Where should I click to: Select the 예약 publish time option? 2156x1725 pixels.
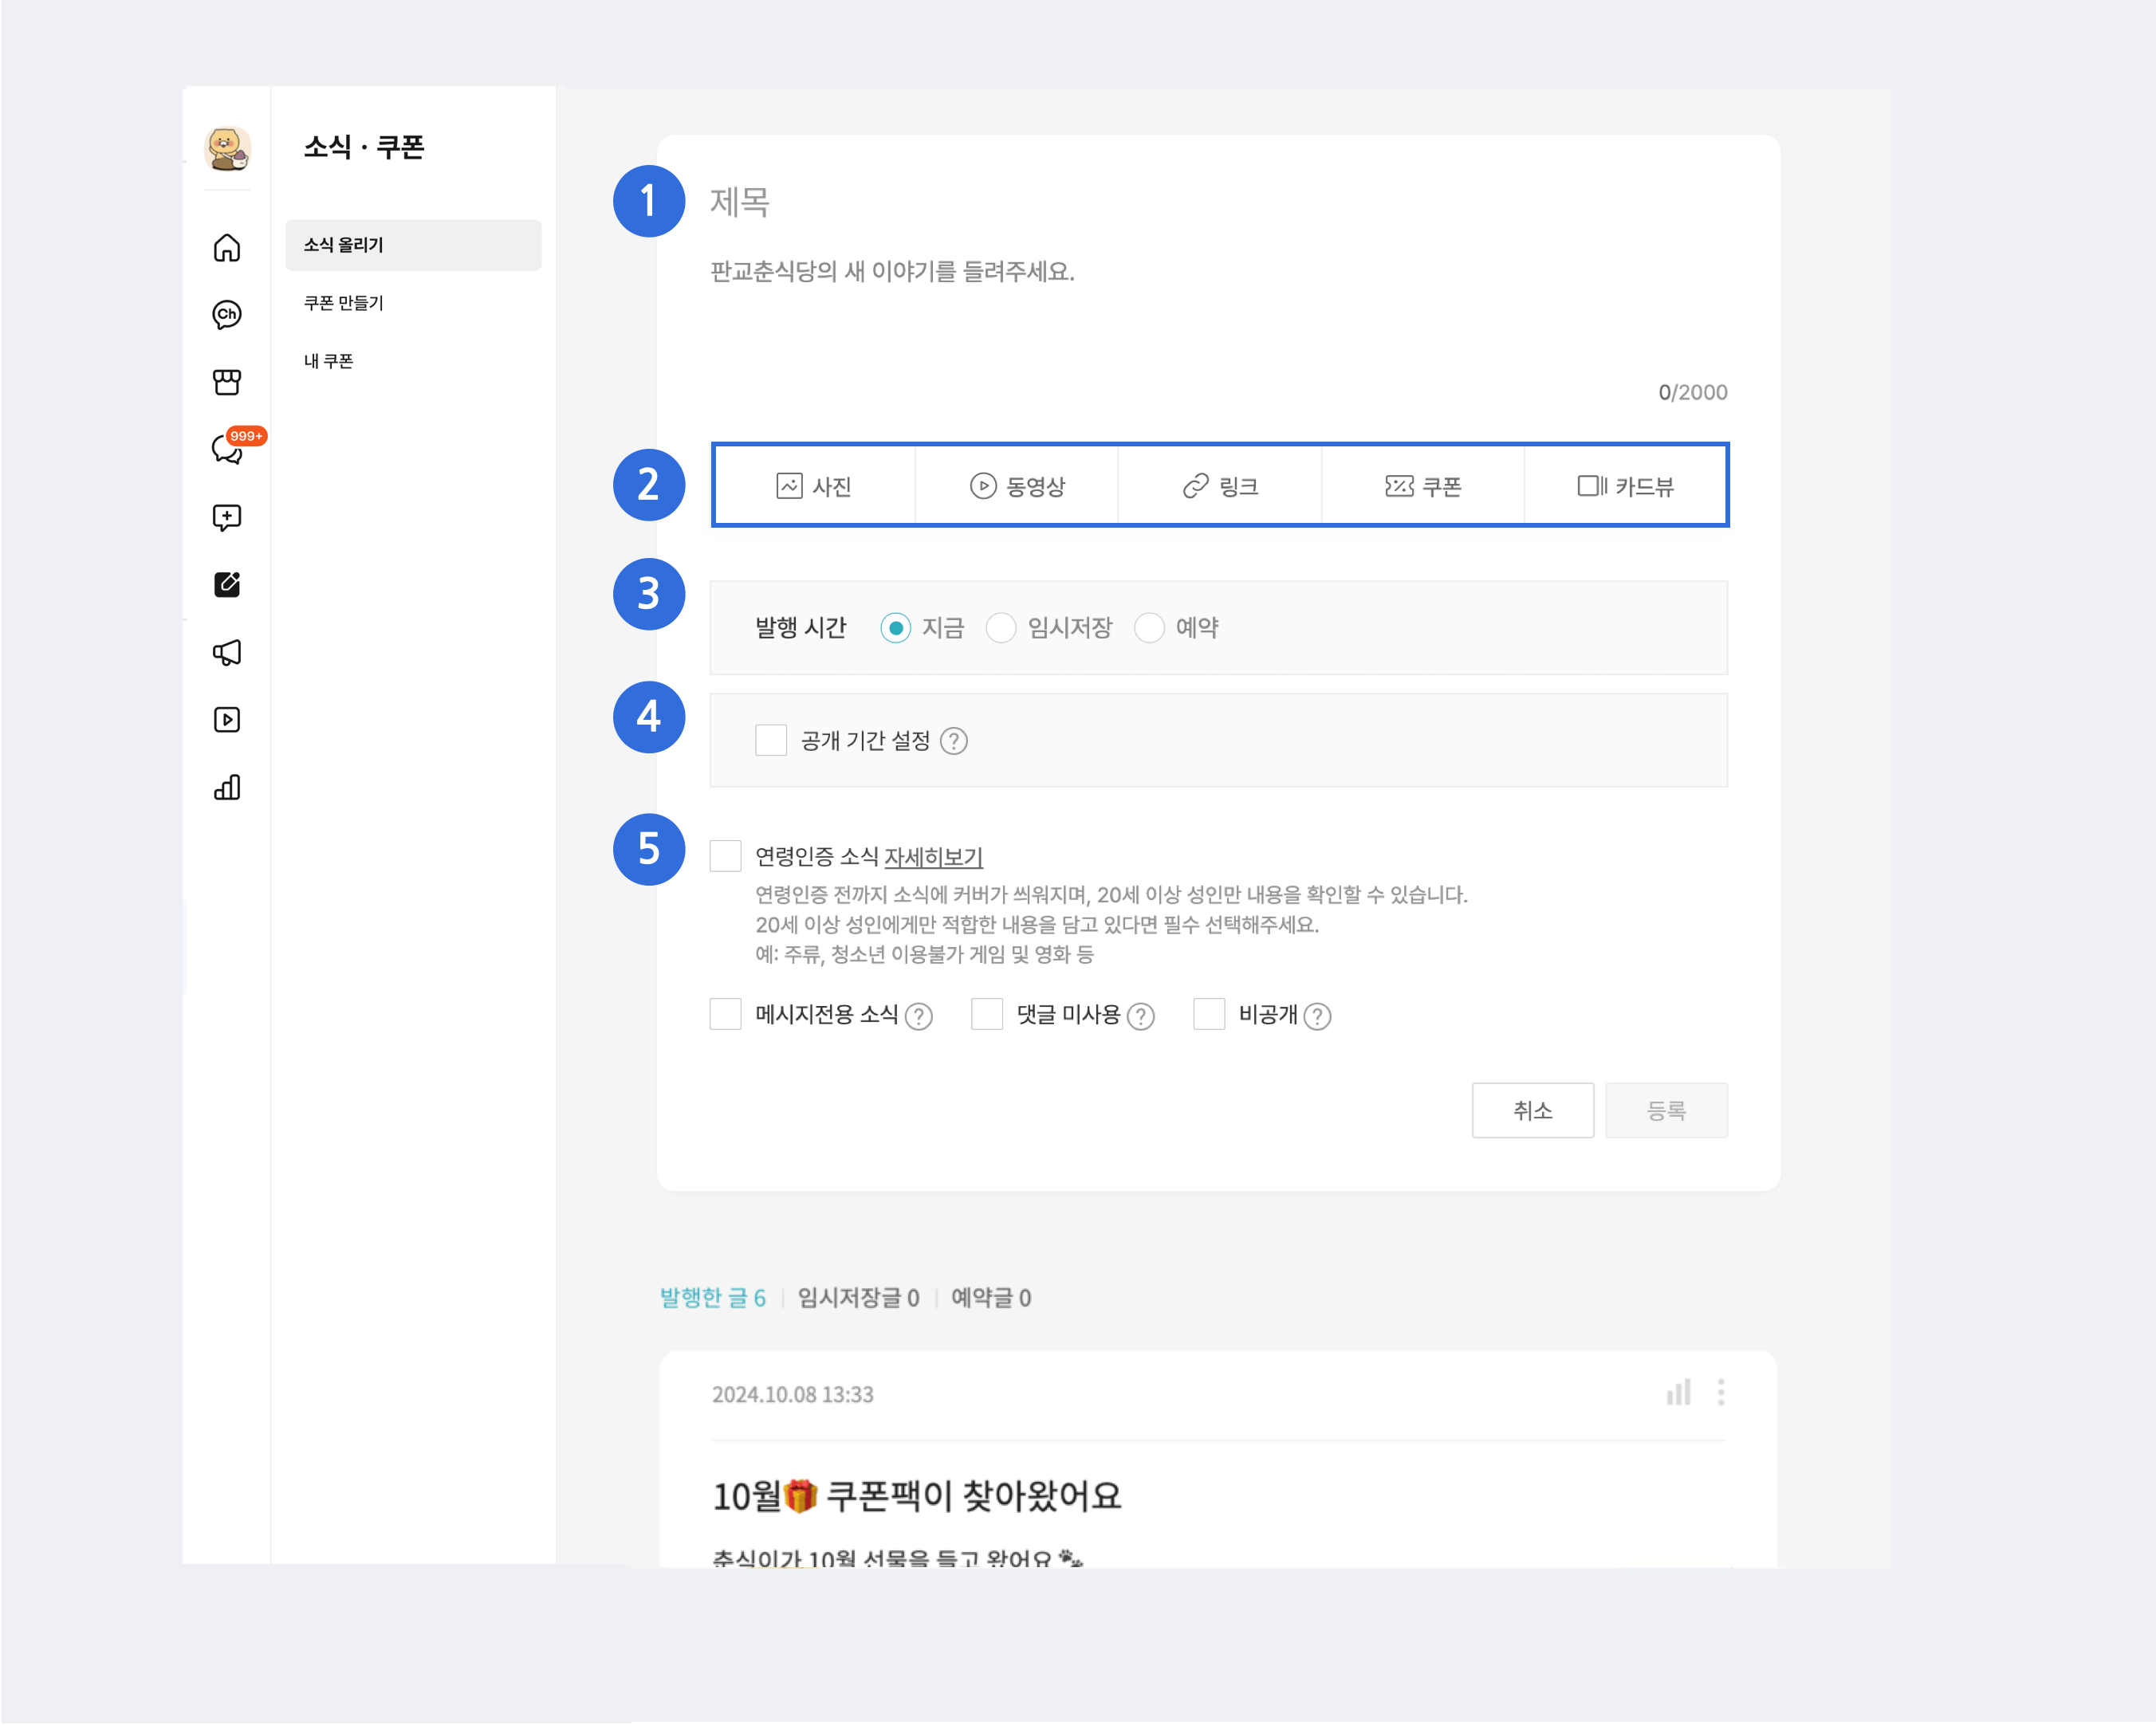(1149, 628)
